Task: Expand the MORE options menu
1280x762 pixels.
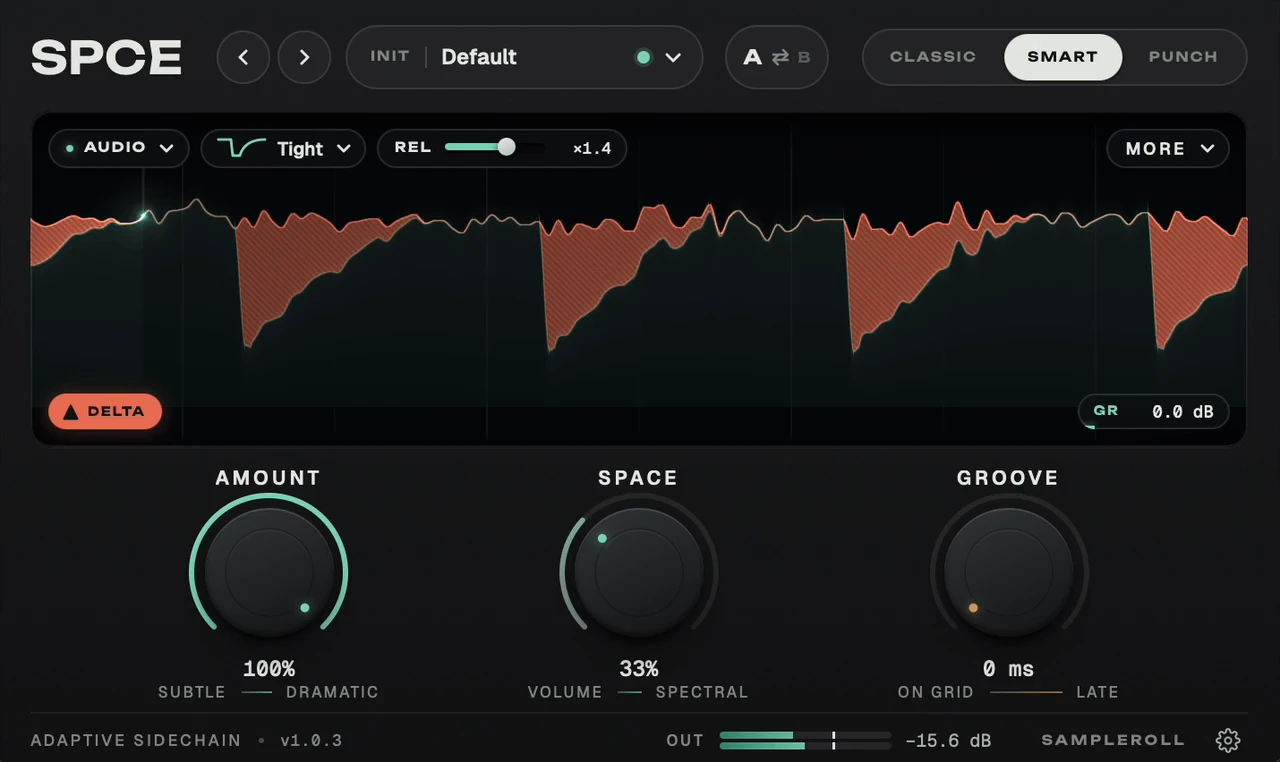Action: [x=1168, y=148]
